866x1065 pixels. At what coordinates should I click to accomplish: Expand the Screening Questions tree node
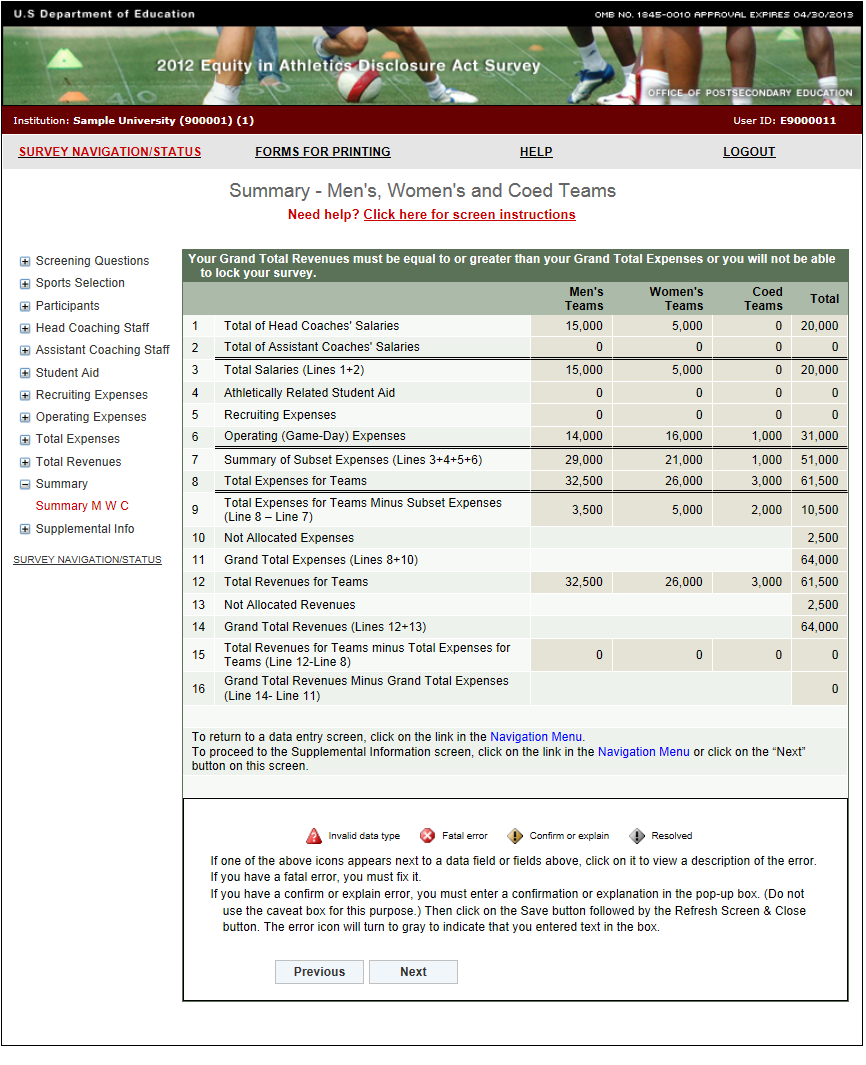25,261
